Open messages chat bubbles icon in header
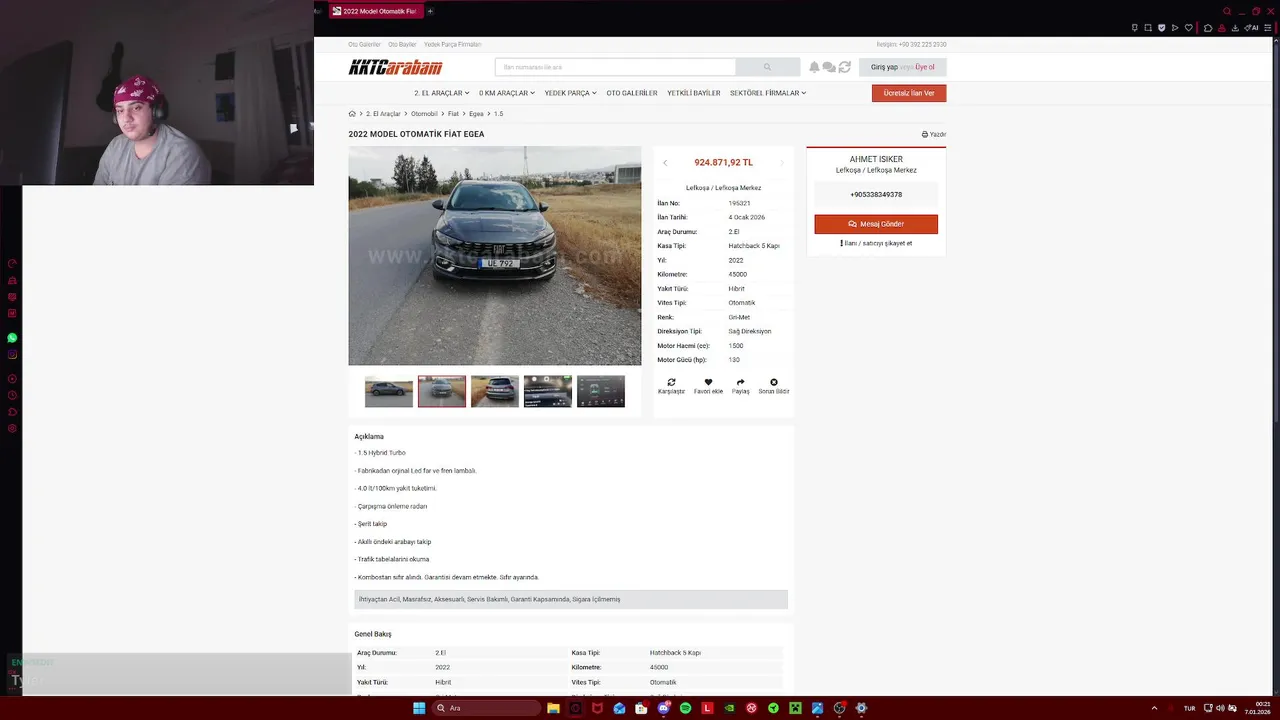Image resolution: width=1280 pixels, height=720 pixels. tap(829, 67)
